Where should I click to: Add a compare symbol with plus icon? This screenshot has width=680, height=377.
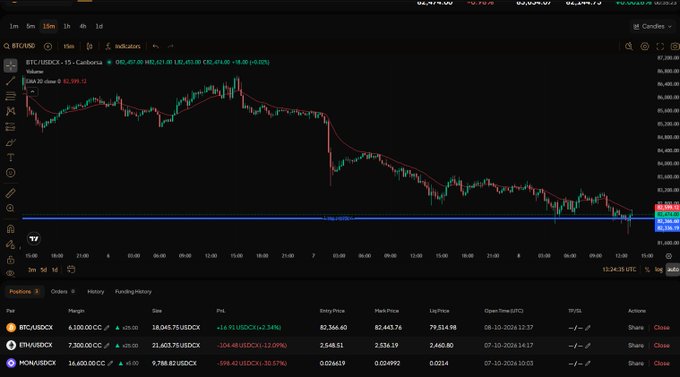point(48,46)
